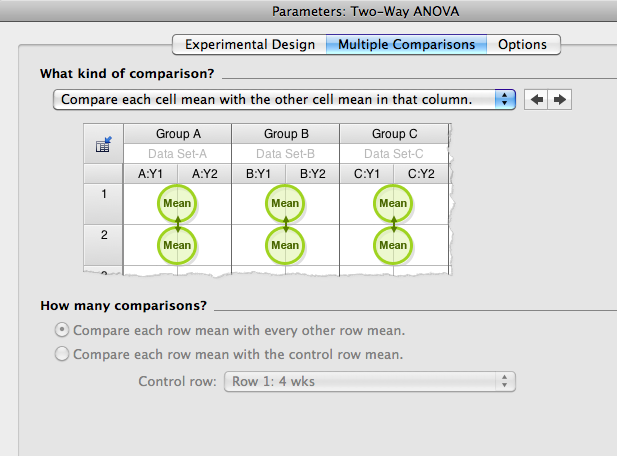Click the row 1 header cell
The image size is (617, 456).
pyautogui.click(x=103, y=194)
